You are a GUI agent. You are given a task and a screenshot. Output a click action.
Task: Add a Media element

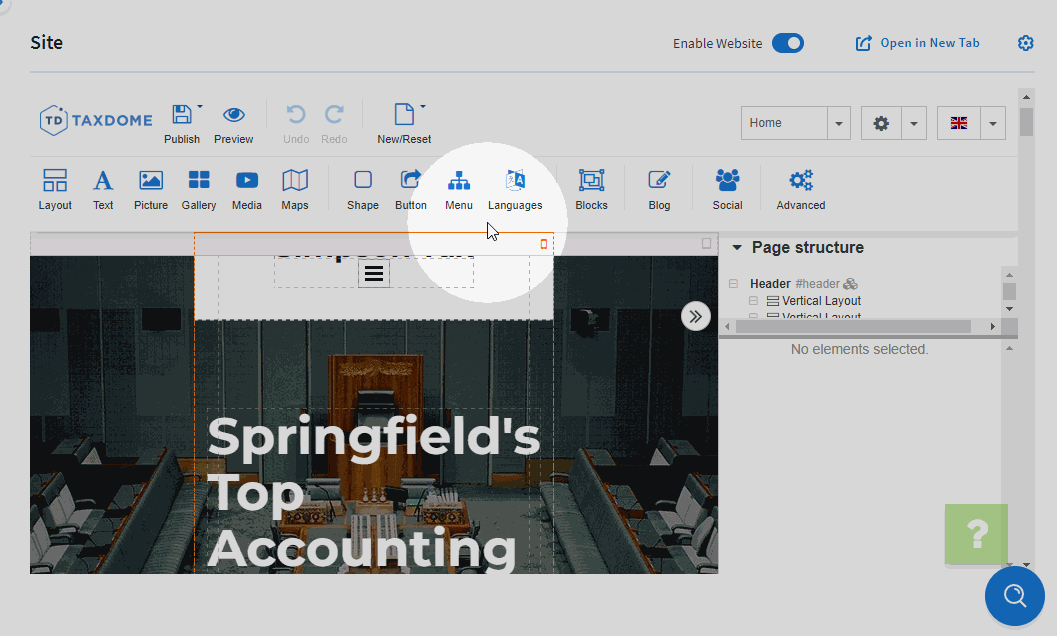click(247, 188)
